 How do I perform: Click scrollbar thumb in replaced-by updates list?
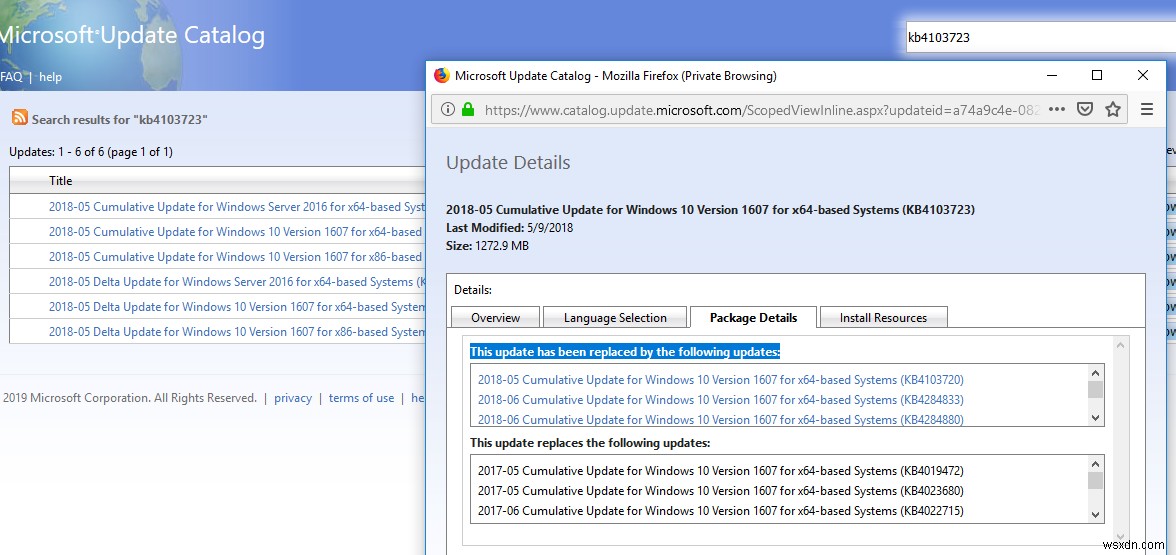(x=1096, y=389)
